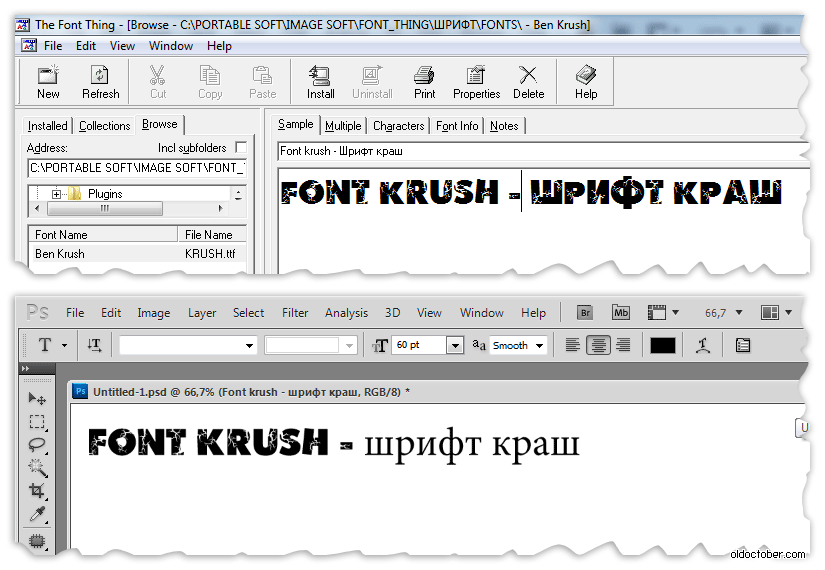Viewport: 825px width, 570px height.
Task: Open the 60 pt font size dropdown
Action: click(x=455, y=345)
